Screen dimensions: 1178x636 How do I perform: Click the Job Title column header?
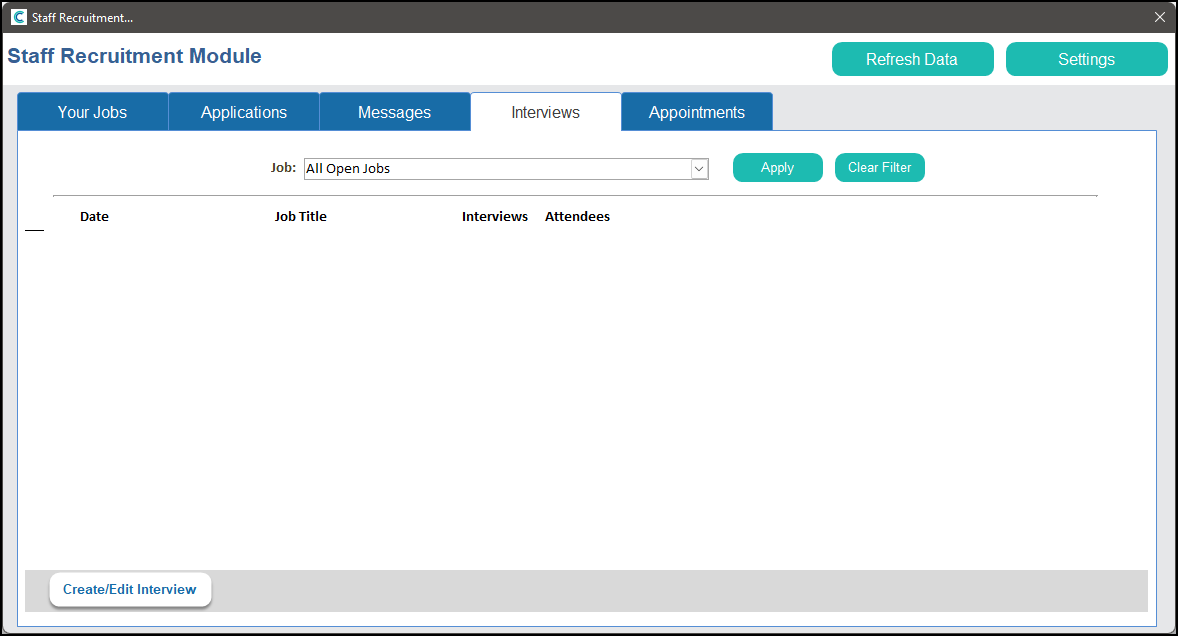tap(300, 216)
